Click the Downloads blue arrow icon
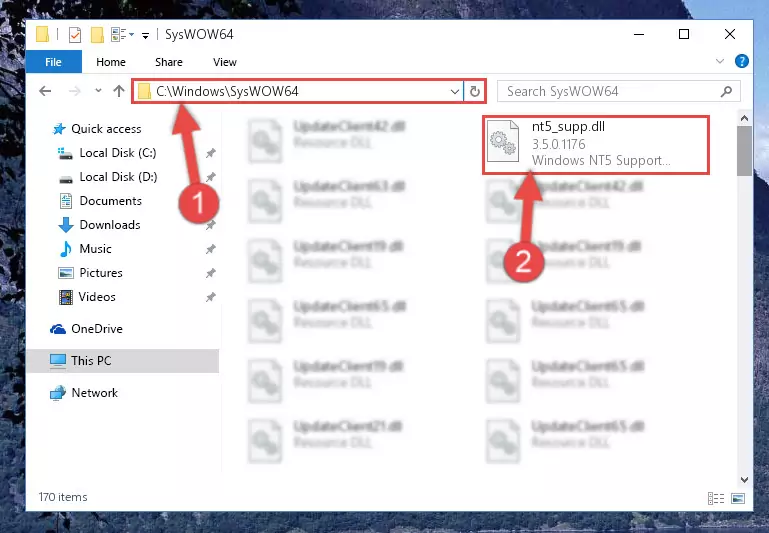 click(x=66, y=225)
